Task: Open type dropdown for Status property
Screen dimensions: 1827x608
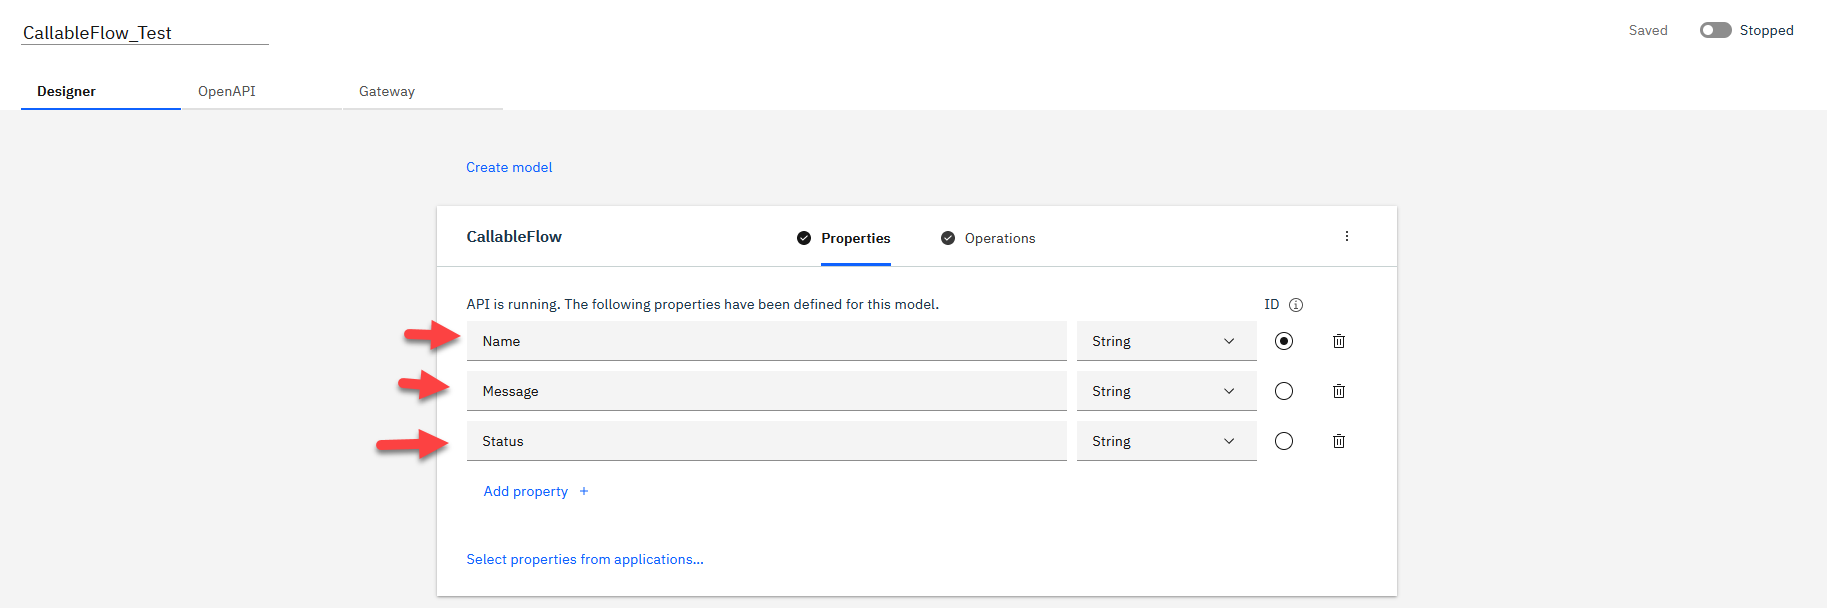Action: coord(1166,441)
